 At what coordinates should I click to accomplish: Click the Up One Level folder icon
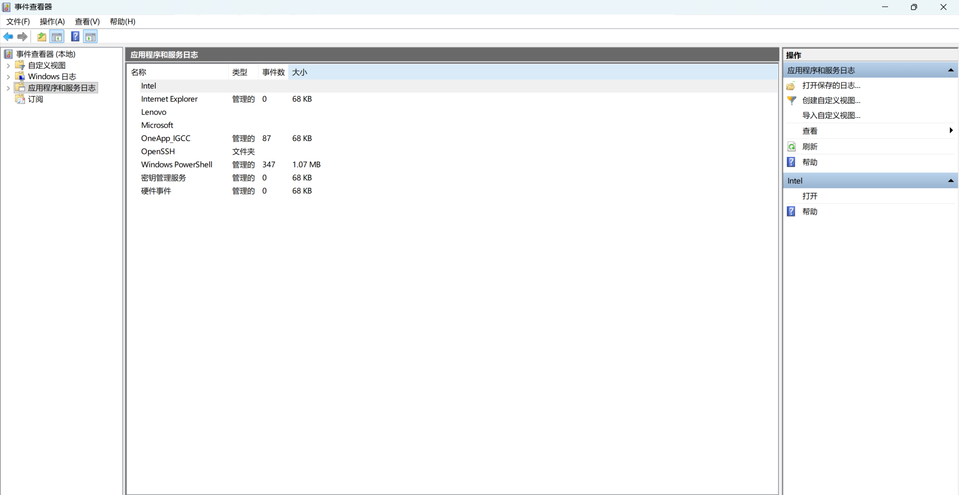(42, 37)
